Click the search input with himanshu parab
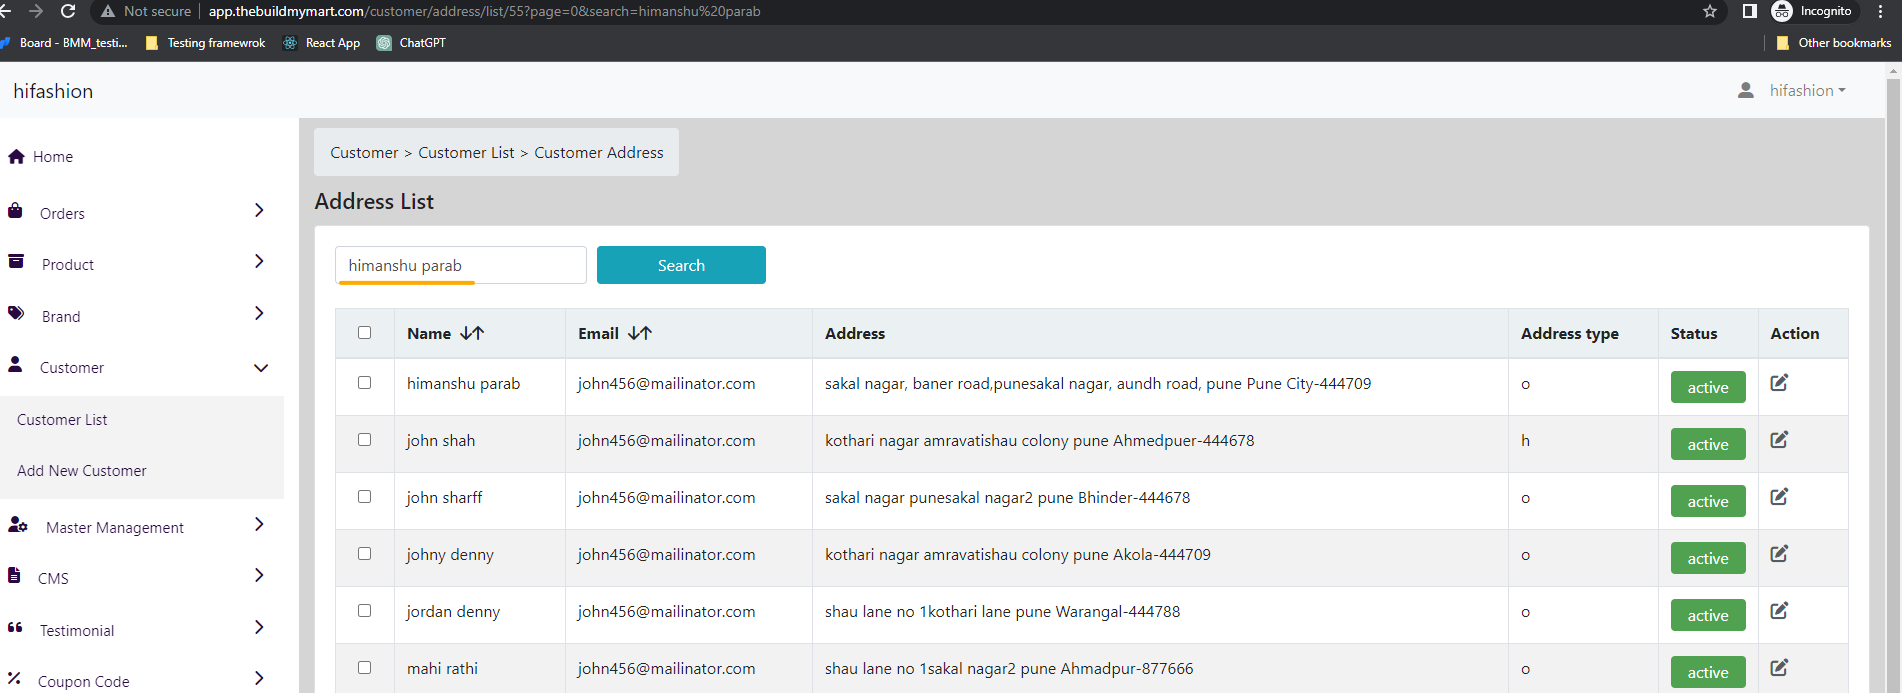 [x=461, y=265]
